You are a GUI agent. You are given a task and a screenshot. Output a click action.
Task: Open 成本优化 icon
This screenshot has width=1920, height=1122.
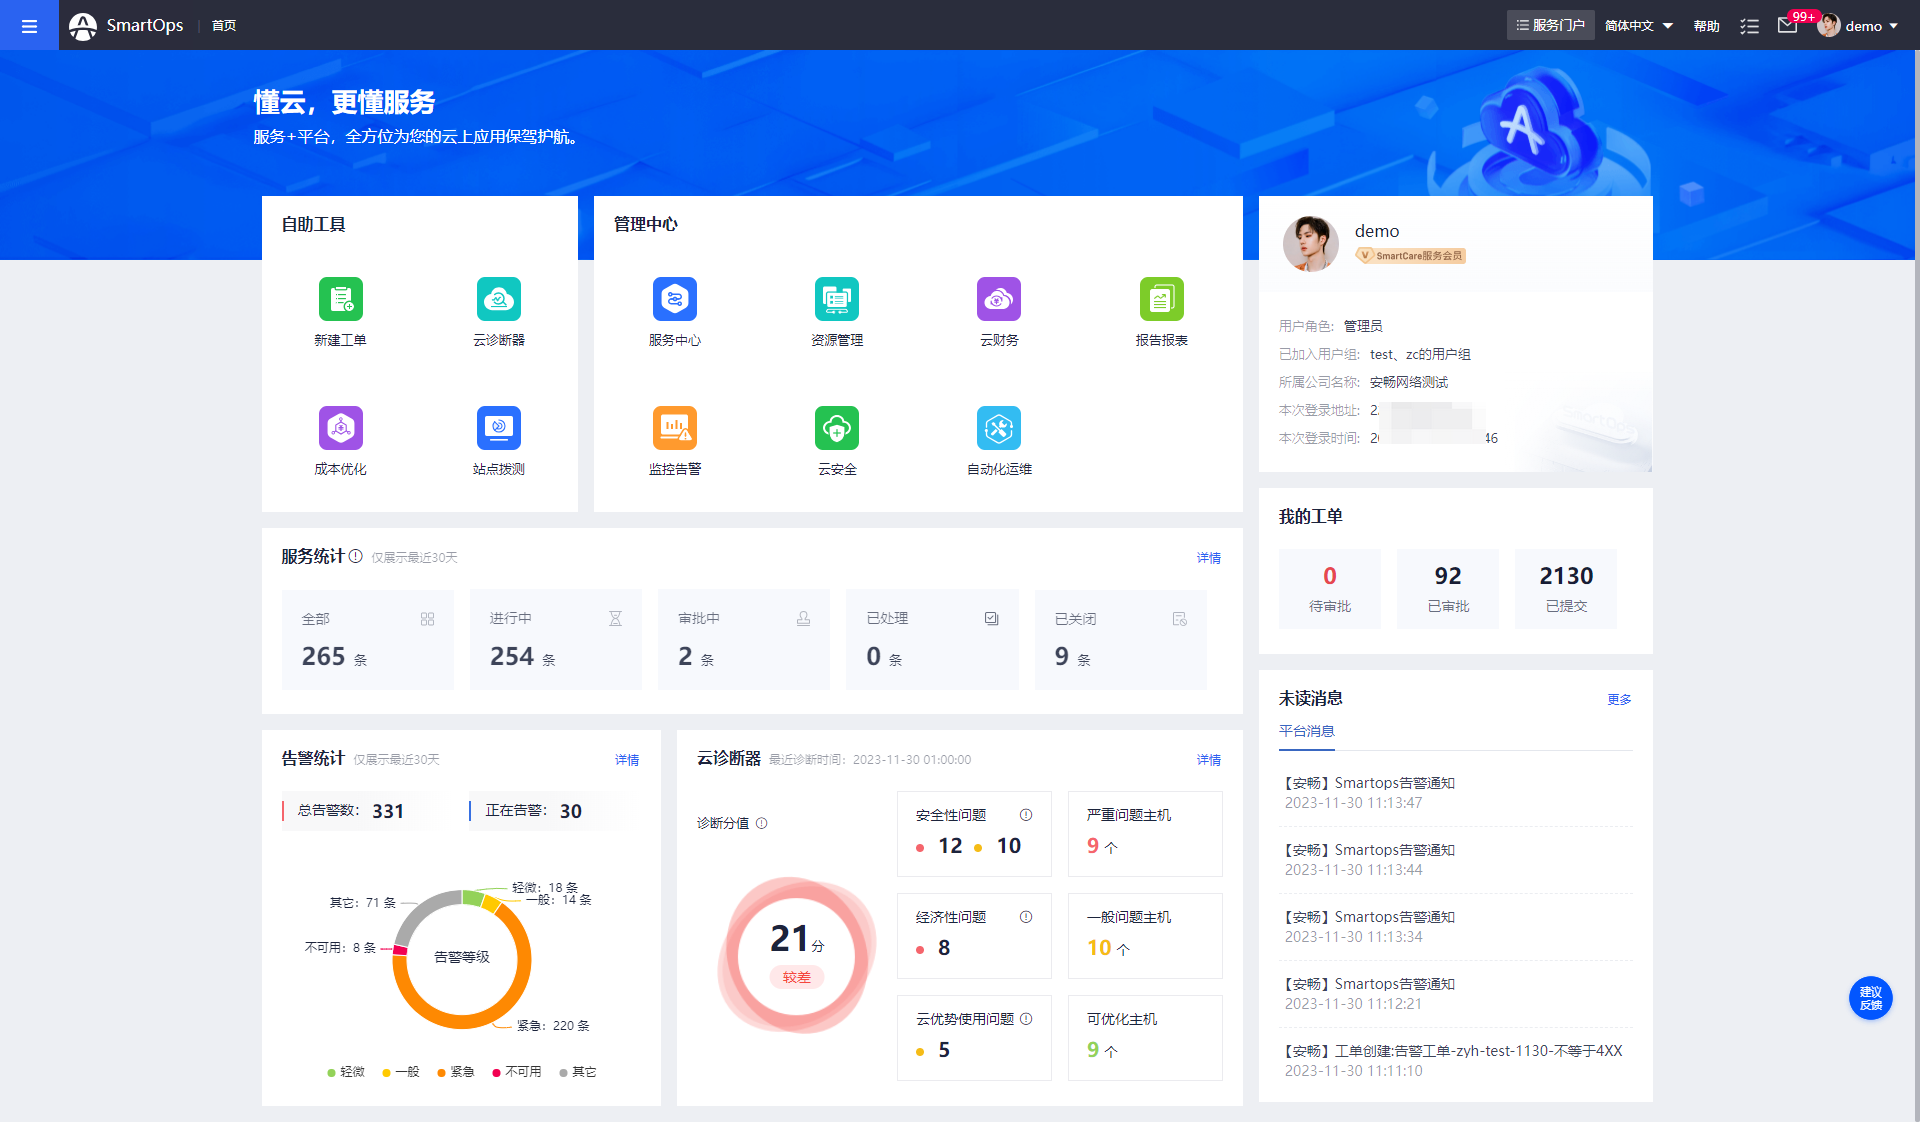point(340,428)
